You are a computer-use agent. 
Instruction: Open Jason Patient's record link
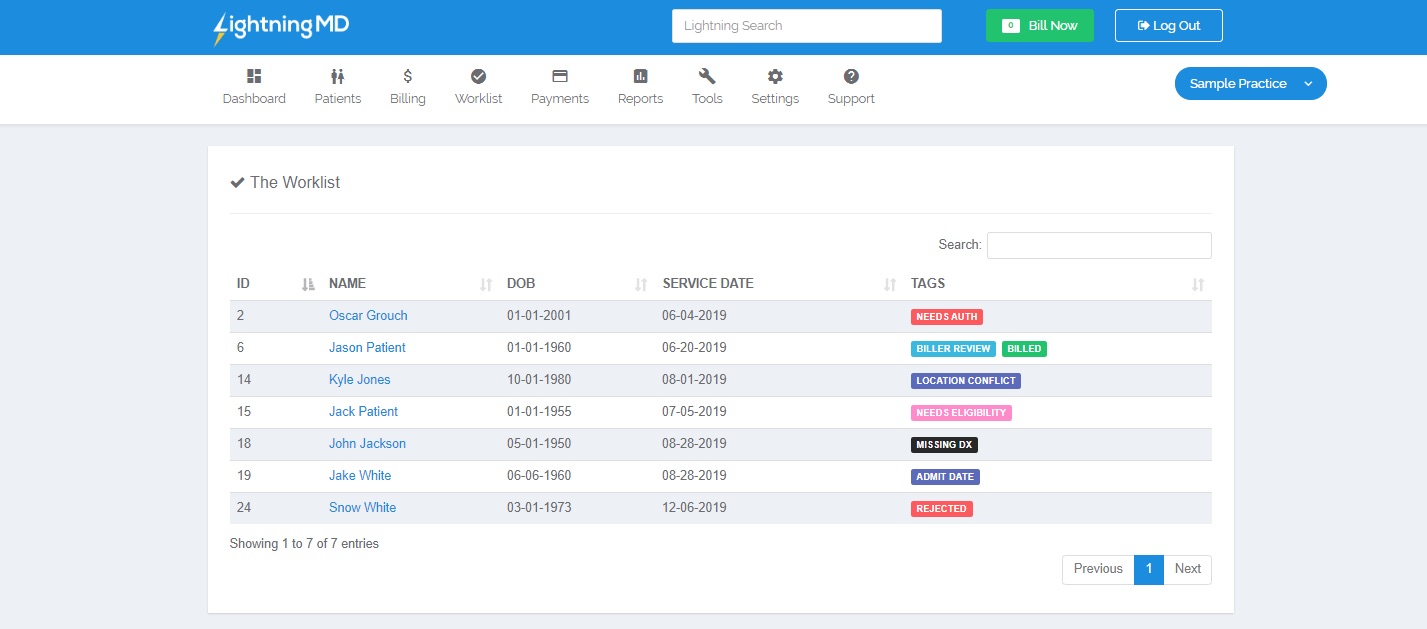click(367, 347)
